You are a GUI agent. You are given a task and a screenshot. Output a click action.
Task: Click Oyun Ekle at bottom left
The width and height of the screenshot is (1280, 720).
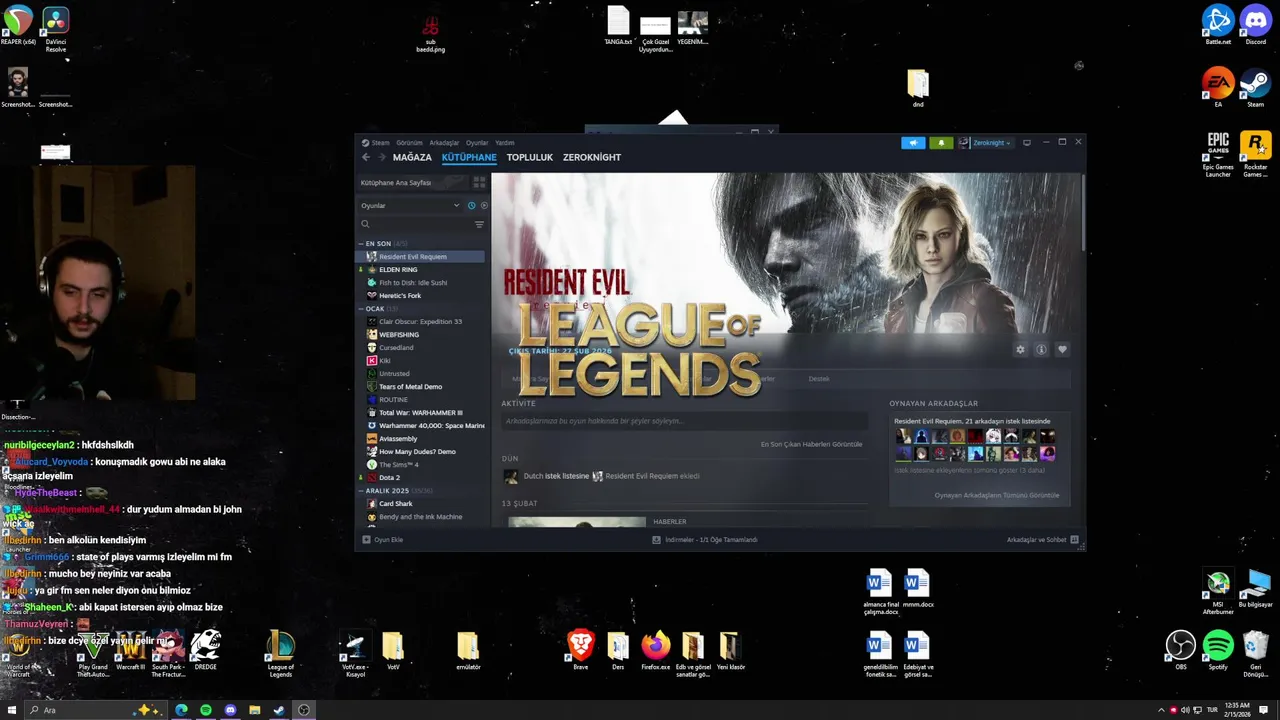(x=383, y=540)
